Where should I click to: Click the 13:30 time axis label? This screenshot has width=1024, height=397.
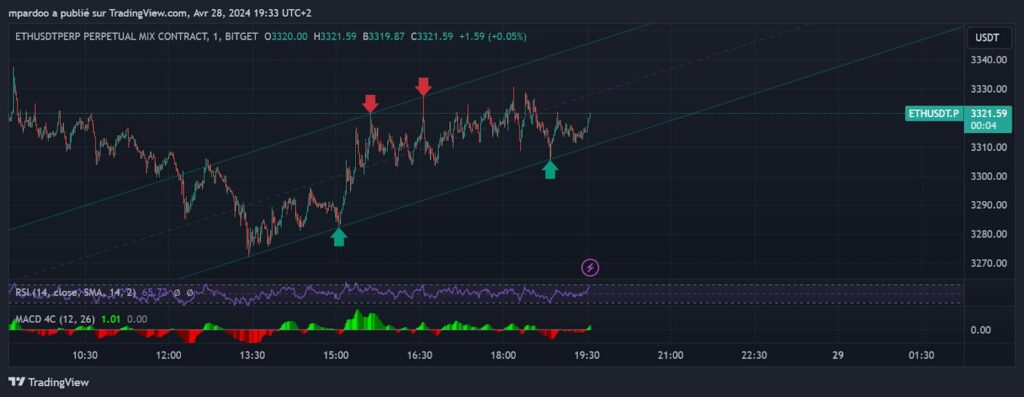pos(252,356)
